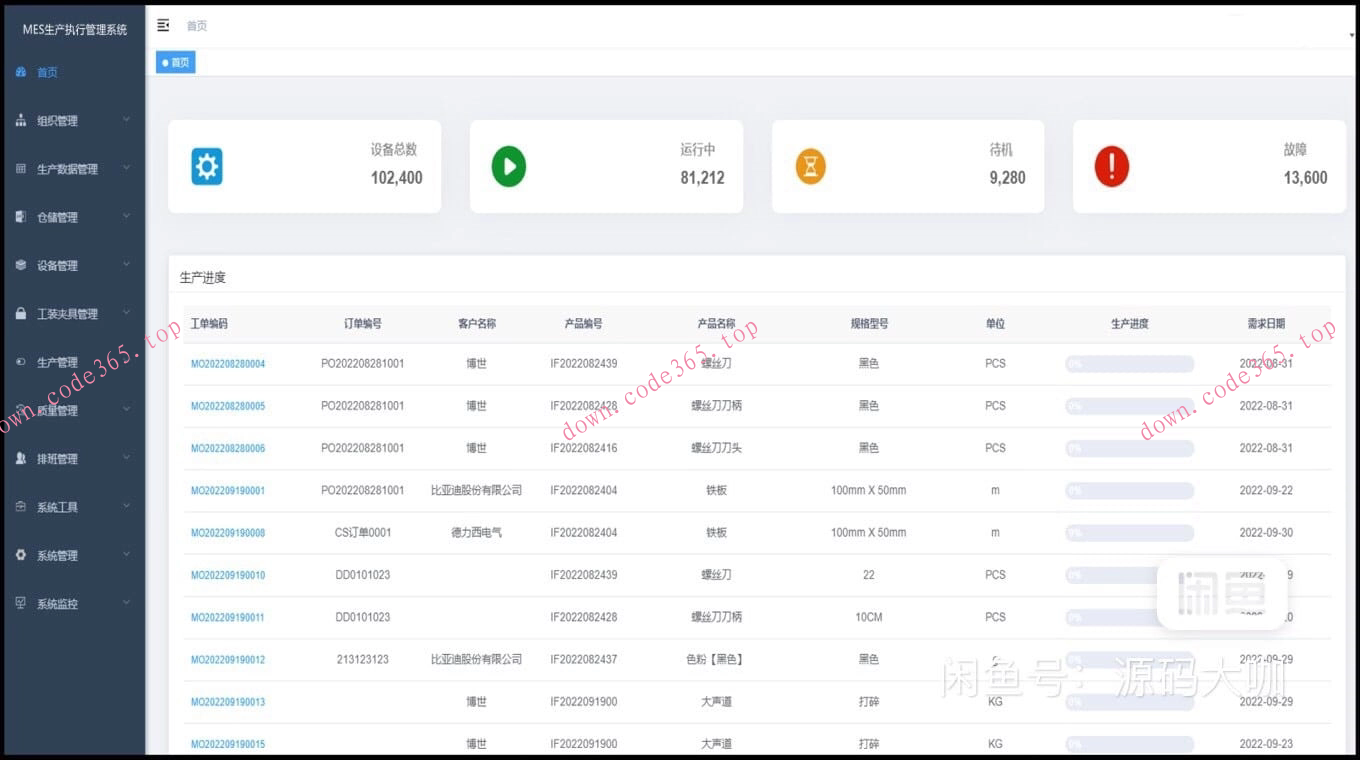The width and height of the screenshot is (1360, 760).
Task: Click the 生产数据管理 sidebar icon
Action: 21,169
